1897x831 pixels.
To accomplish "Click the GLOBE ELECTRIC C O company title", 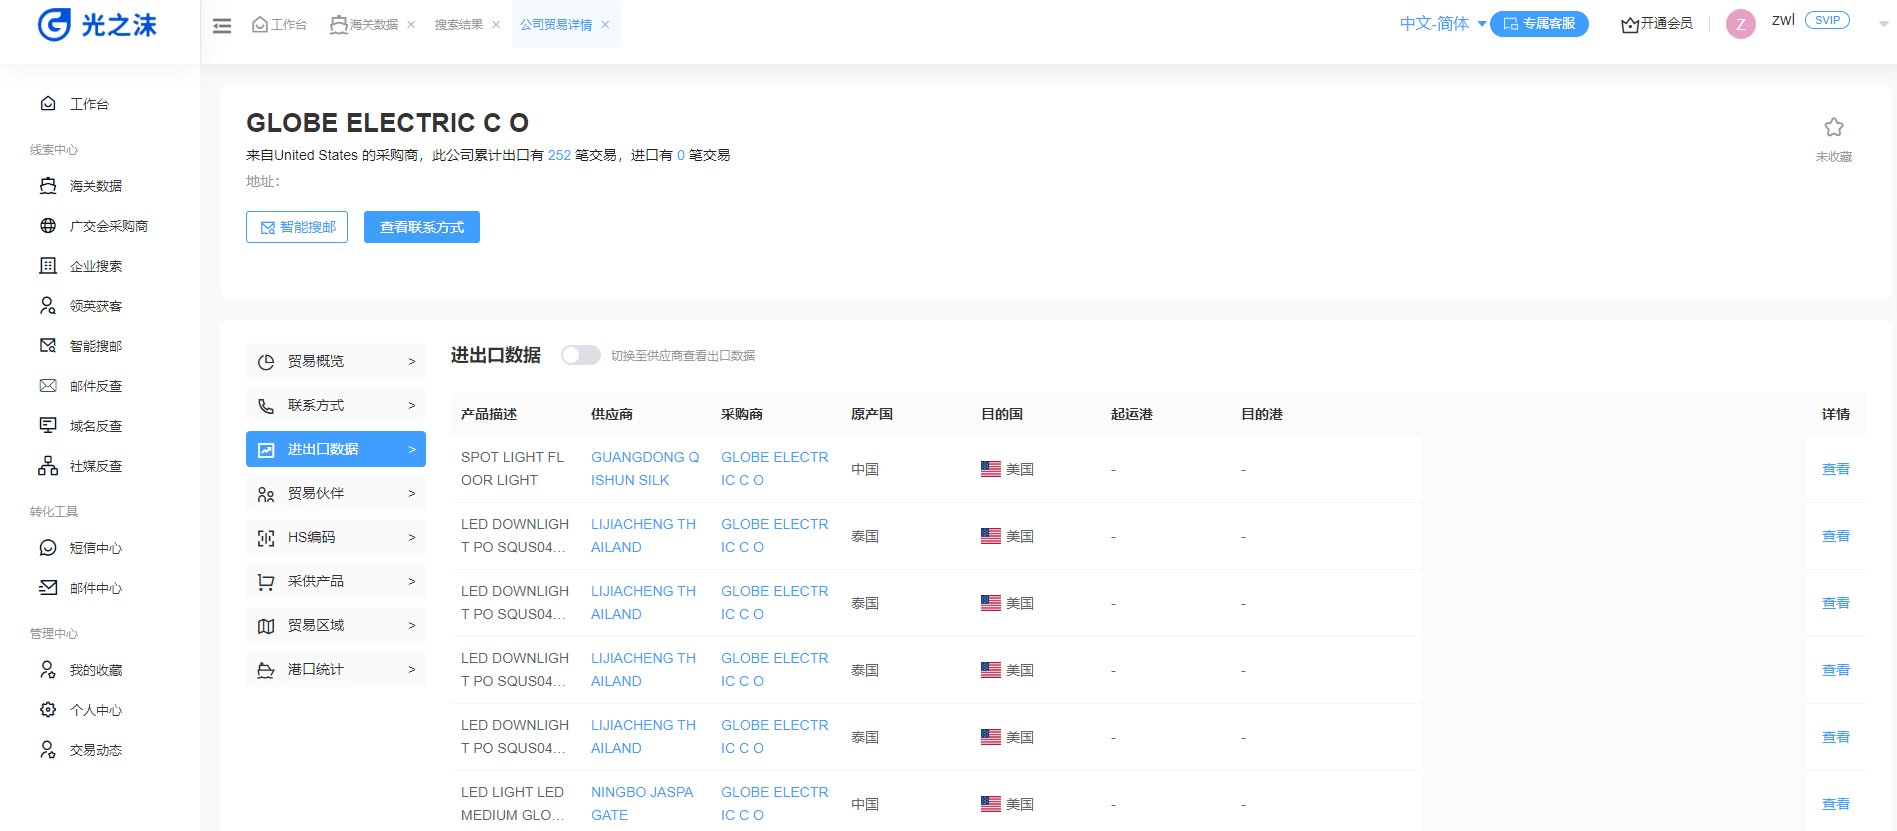I will coord(388,122).
